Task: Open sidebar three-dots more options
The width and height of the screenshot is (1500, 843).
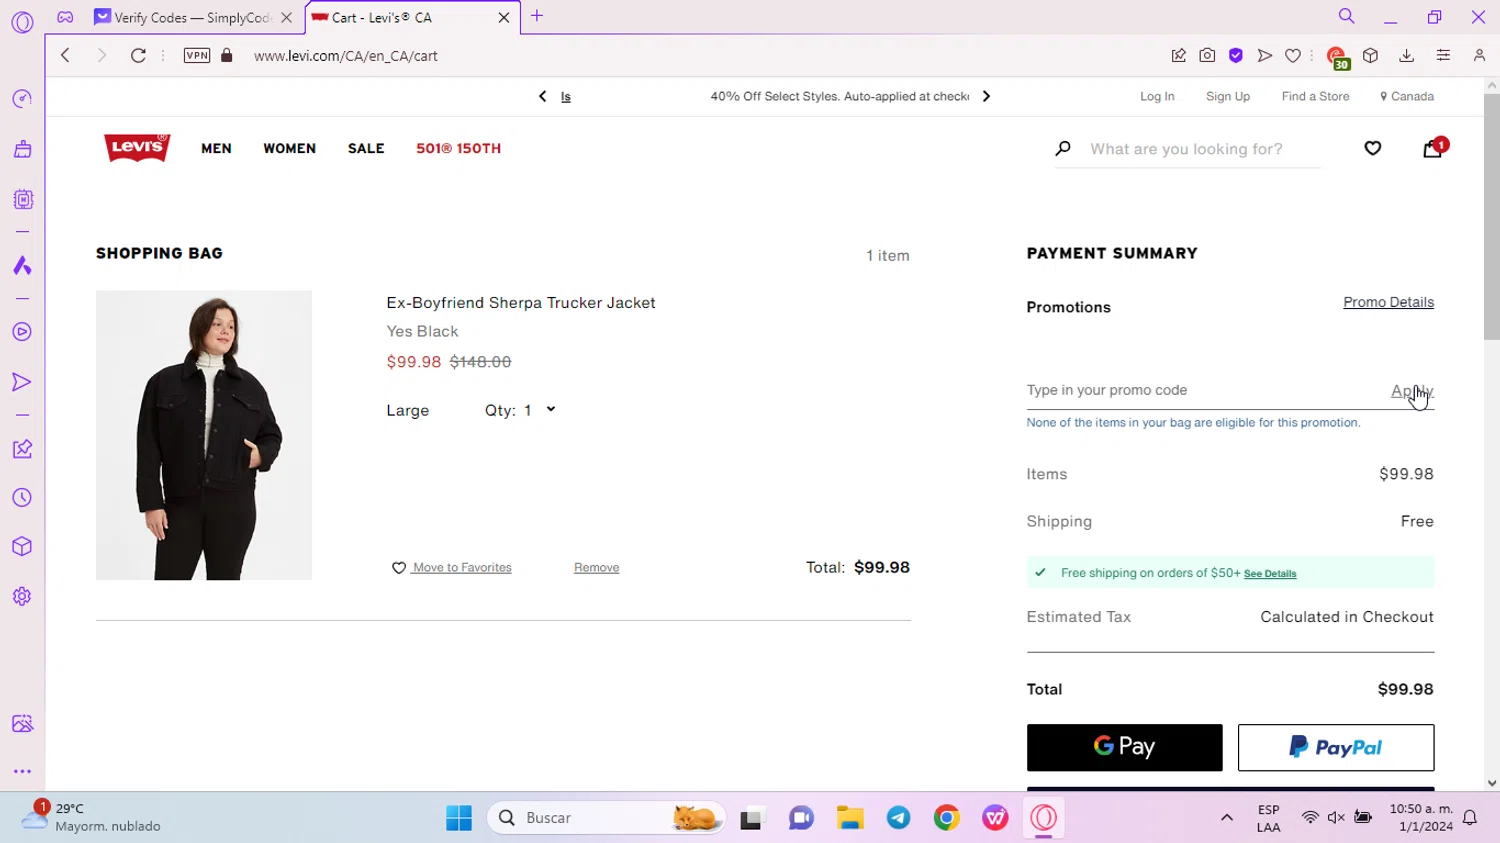Action: coord(22,771)
